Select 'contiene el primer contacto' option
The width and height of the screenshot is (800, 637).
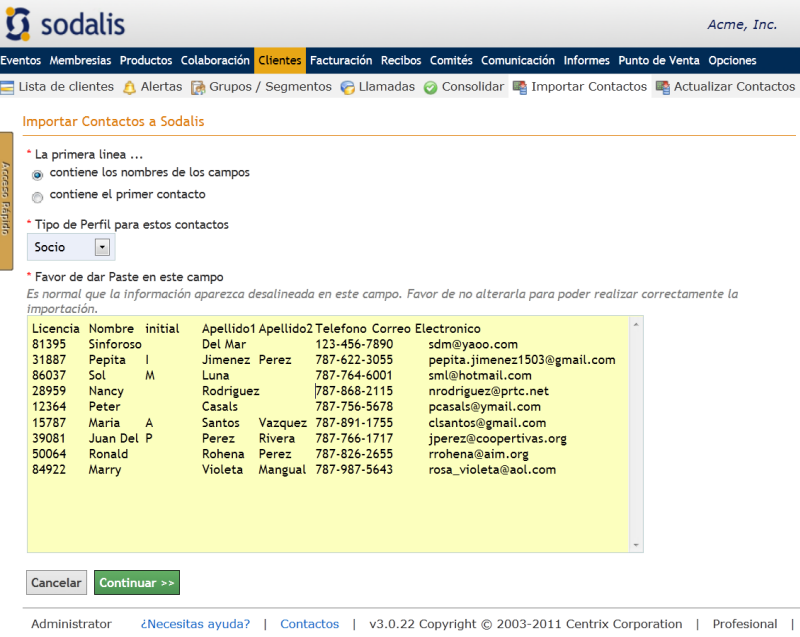(38, 197)
